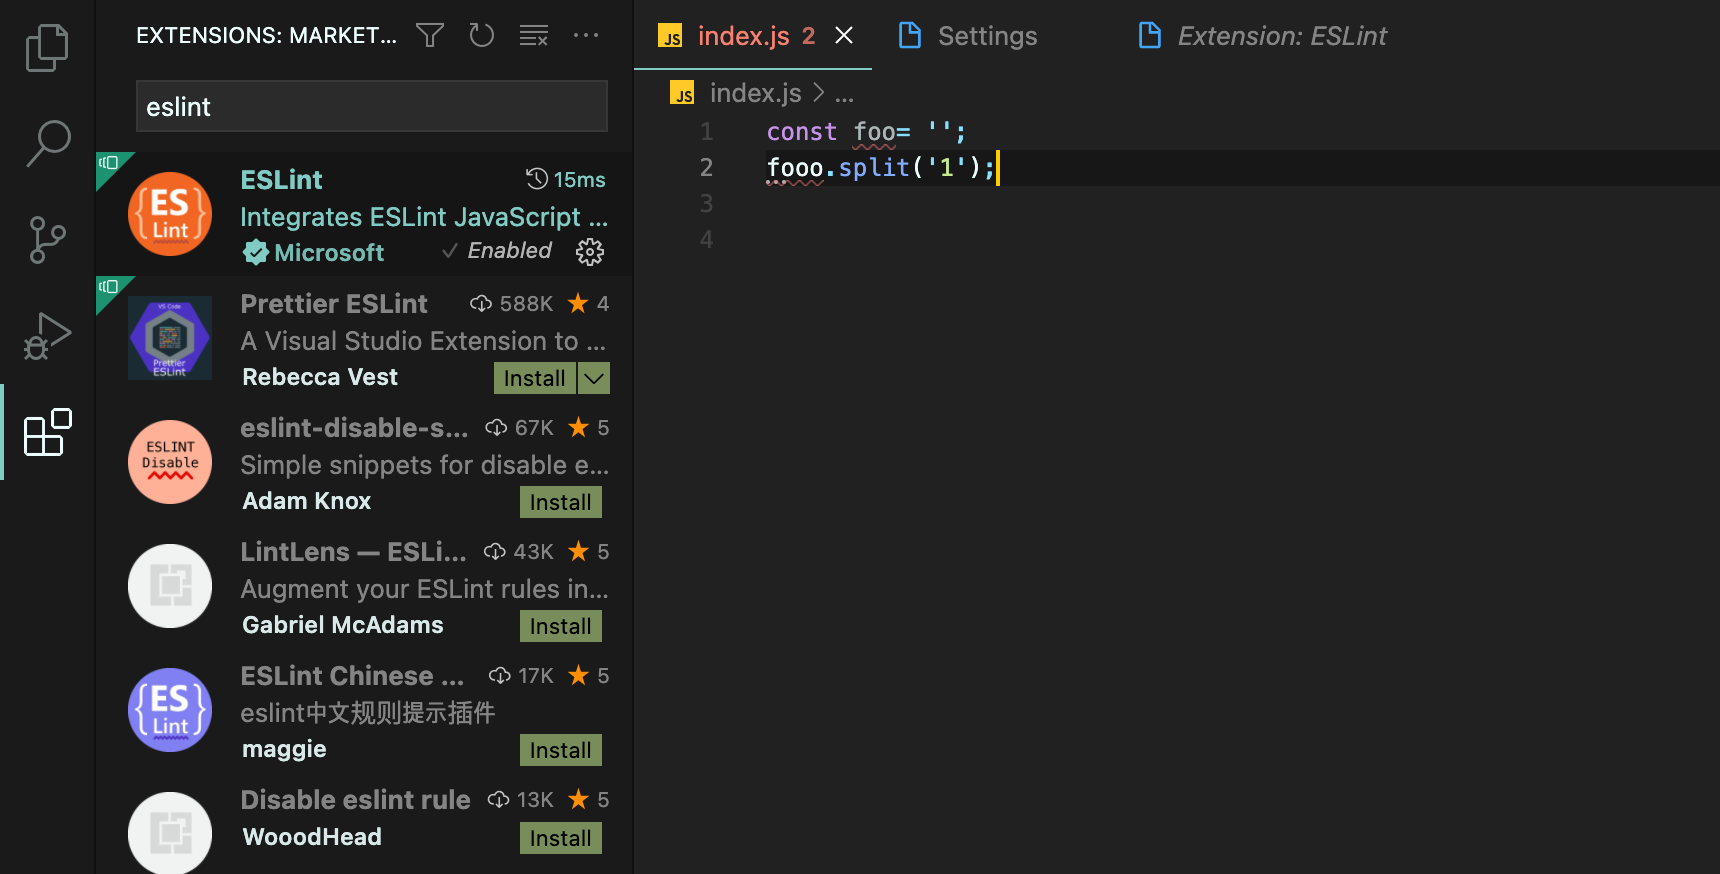The image size is (1720, 874).
Task: Install ESLint Chinese Rules by maggie
Action: (561, 750)
